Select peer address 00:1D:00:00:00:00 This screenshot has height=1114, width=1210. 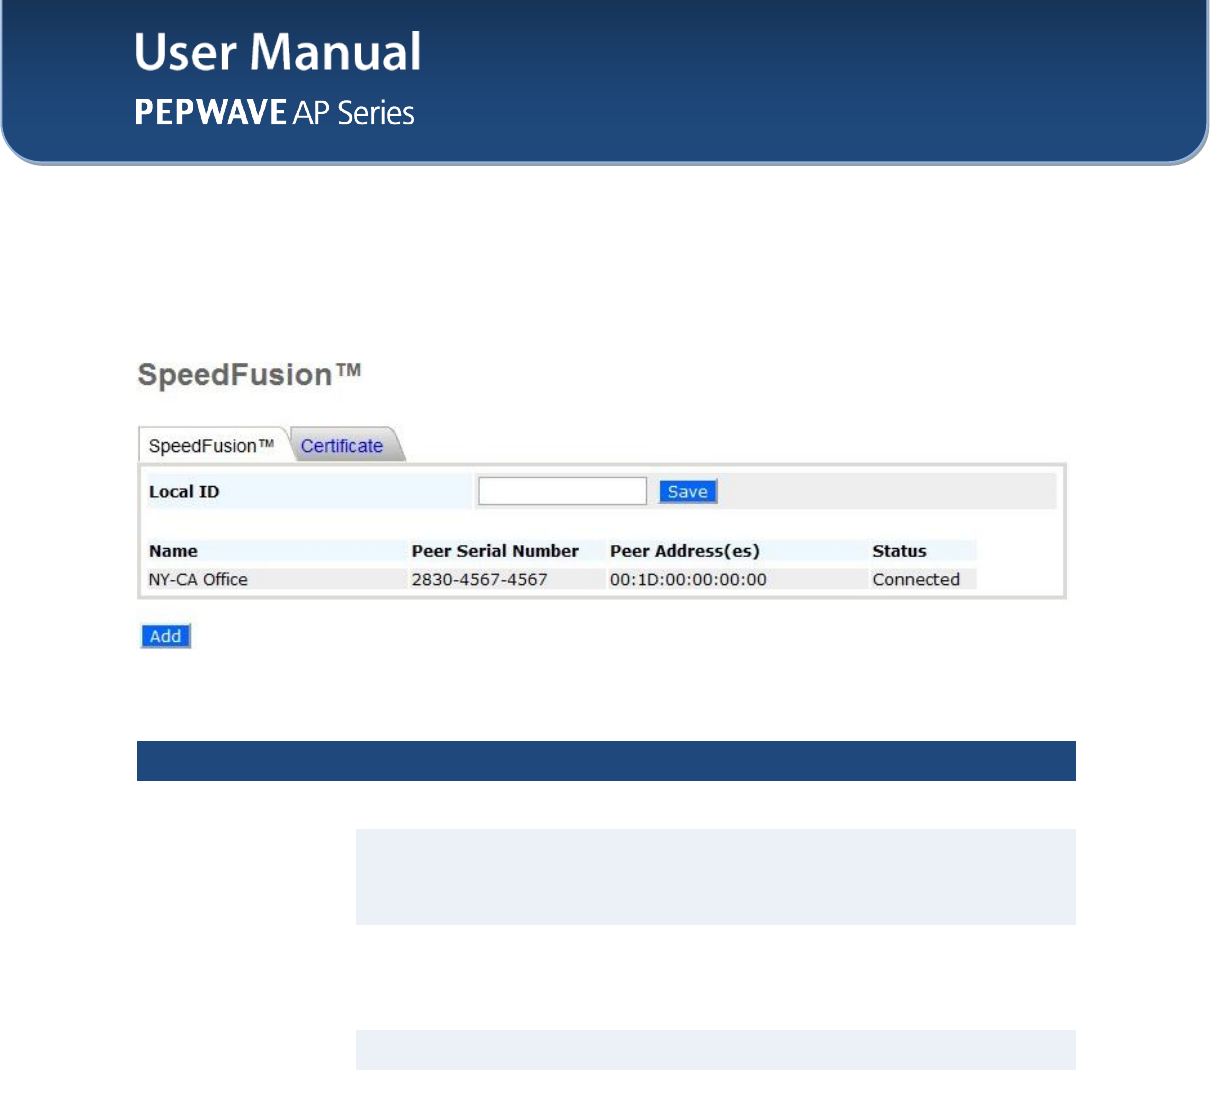688,580
